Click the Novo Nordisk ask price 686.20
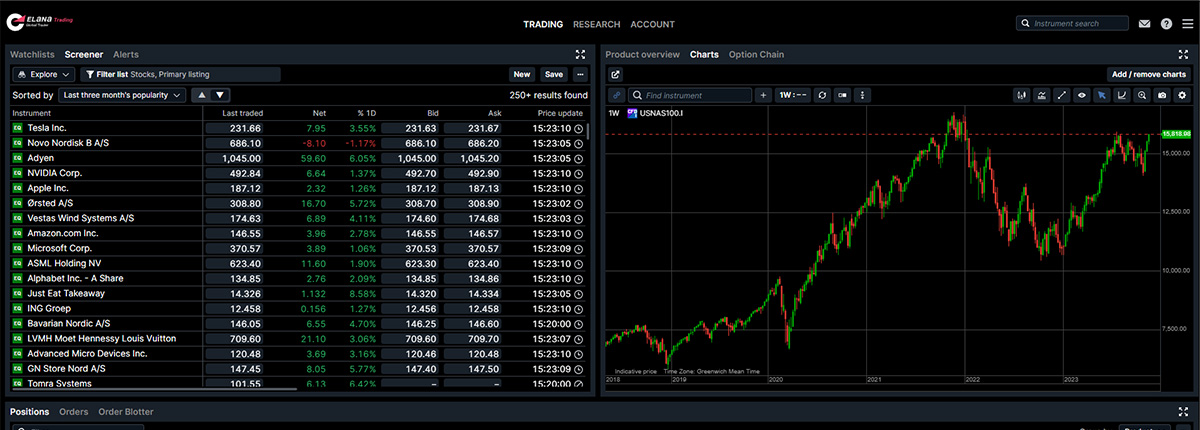Viewport: 1200px width, 430px height. (x=472, y=143)
